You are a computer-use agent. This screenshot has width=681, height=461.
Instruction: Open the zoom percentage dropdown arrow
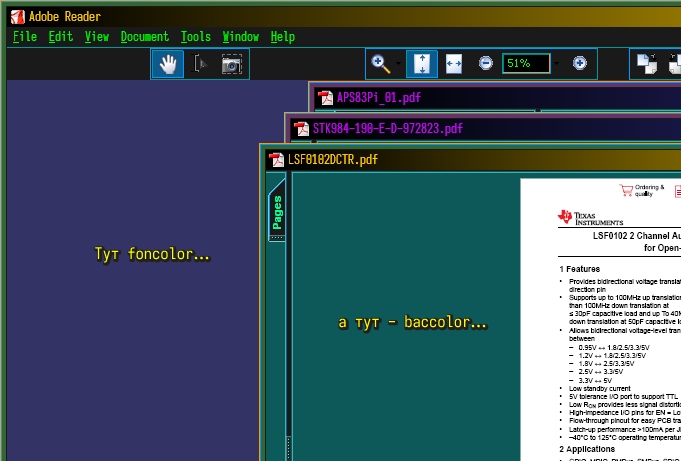556,63
